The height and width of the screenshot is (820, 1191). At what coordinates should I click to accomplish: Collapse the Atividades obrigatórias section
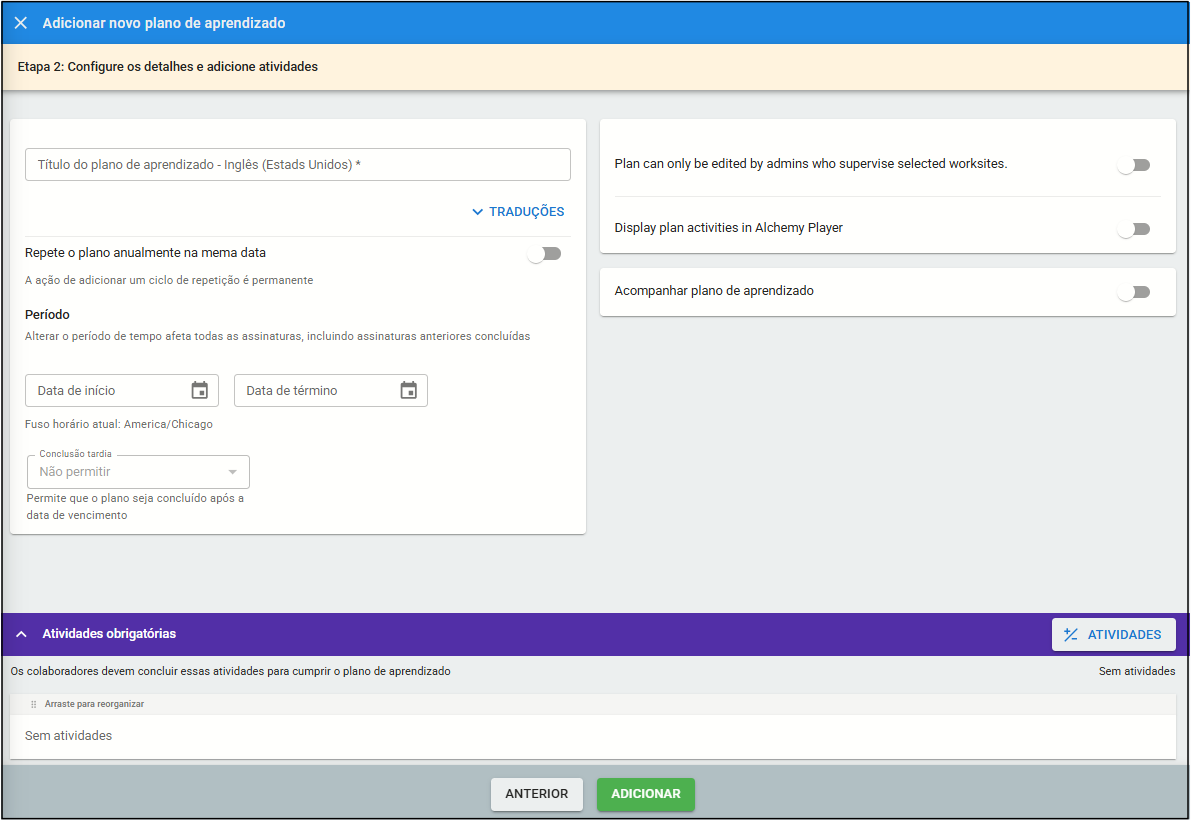[x=21, y=634]
